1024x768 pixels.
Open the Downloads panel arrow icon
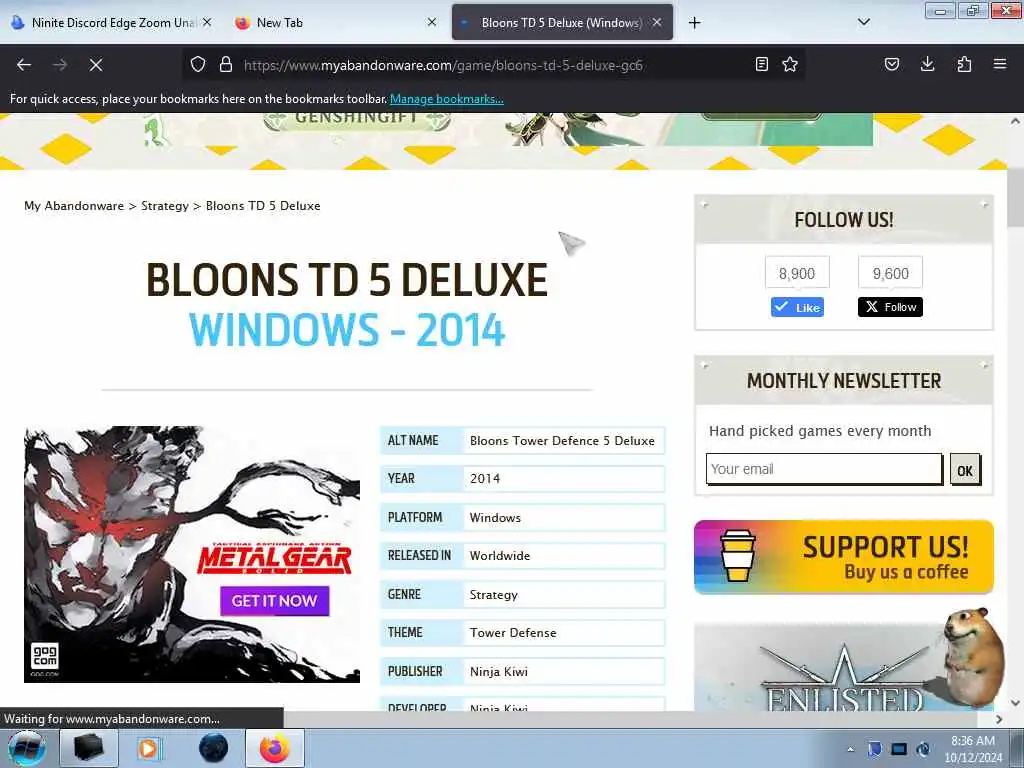[927, 64]
